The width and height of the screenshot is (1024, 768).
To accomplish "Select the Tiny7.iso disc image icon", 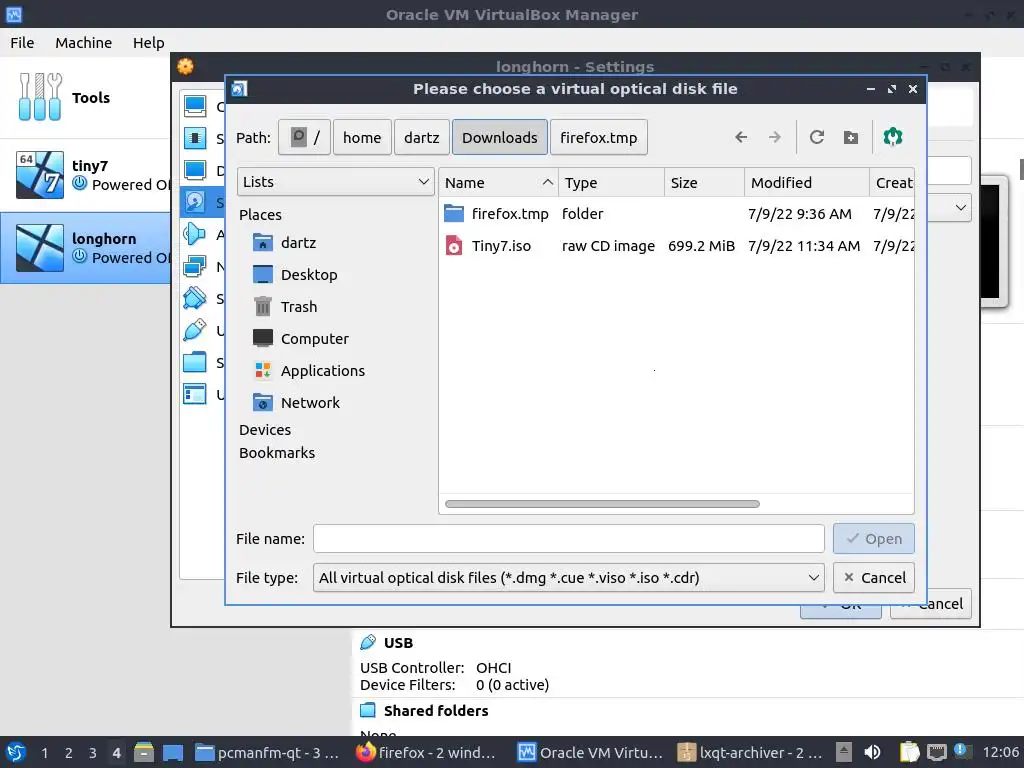I will coord(453,246).
